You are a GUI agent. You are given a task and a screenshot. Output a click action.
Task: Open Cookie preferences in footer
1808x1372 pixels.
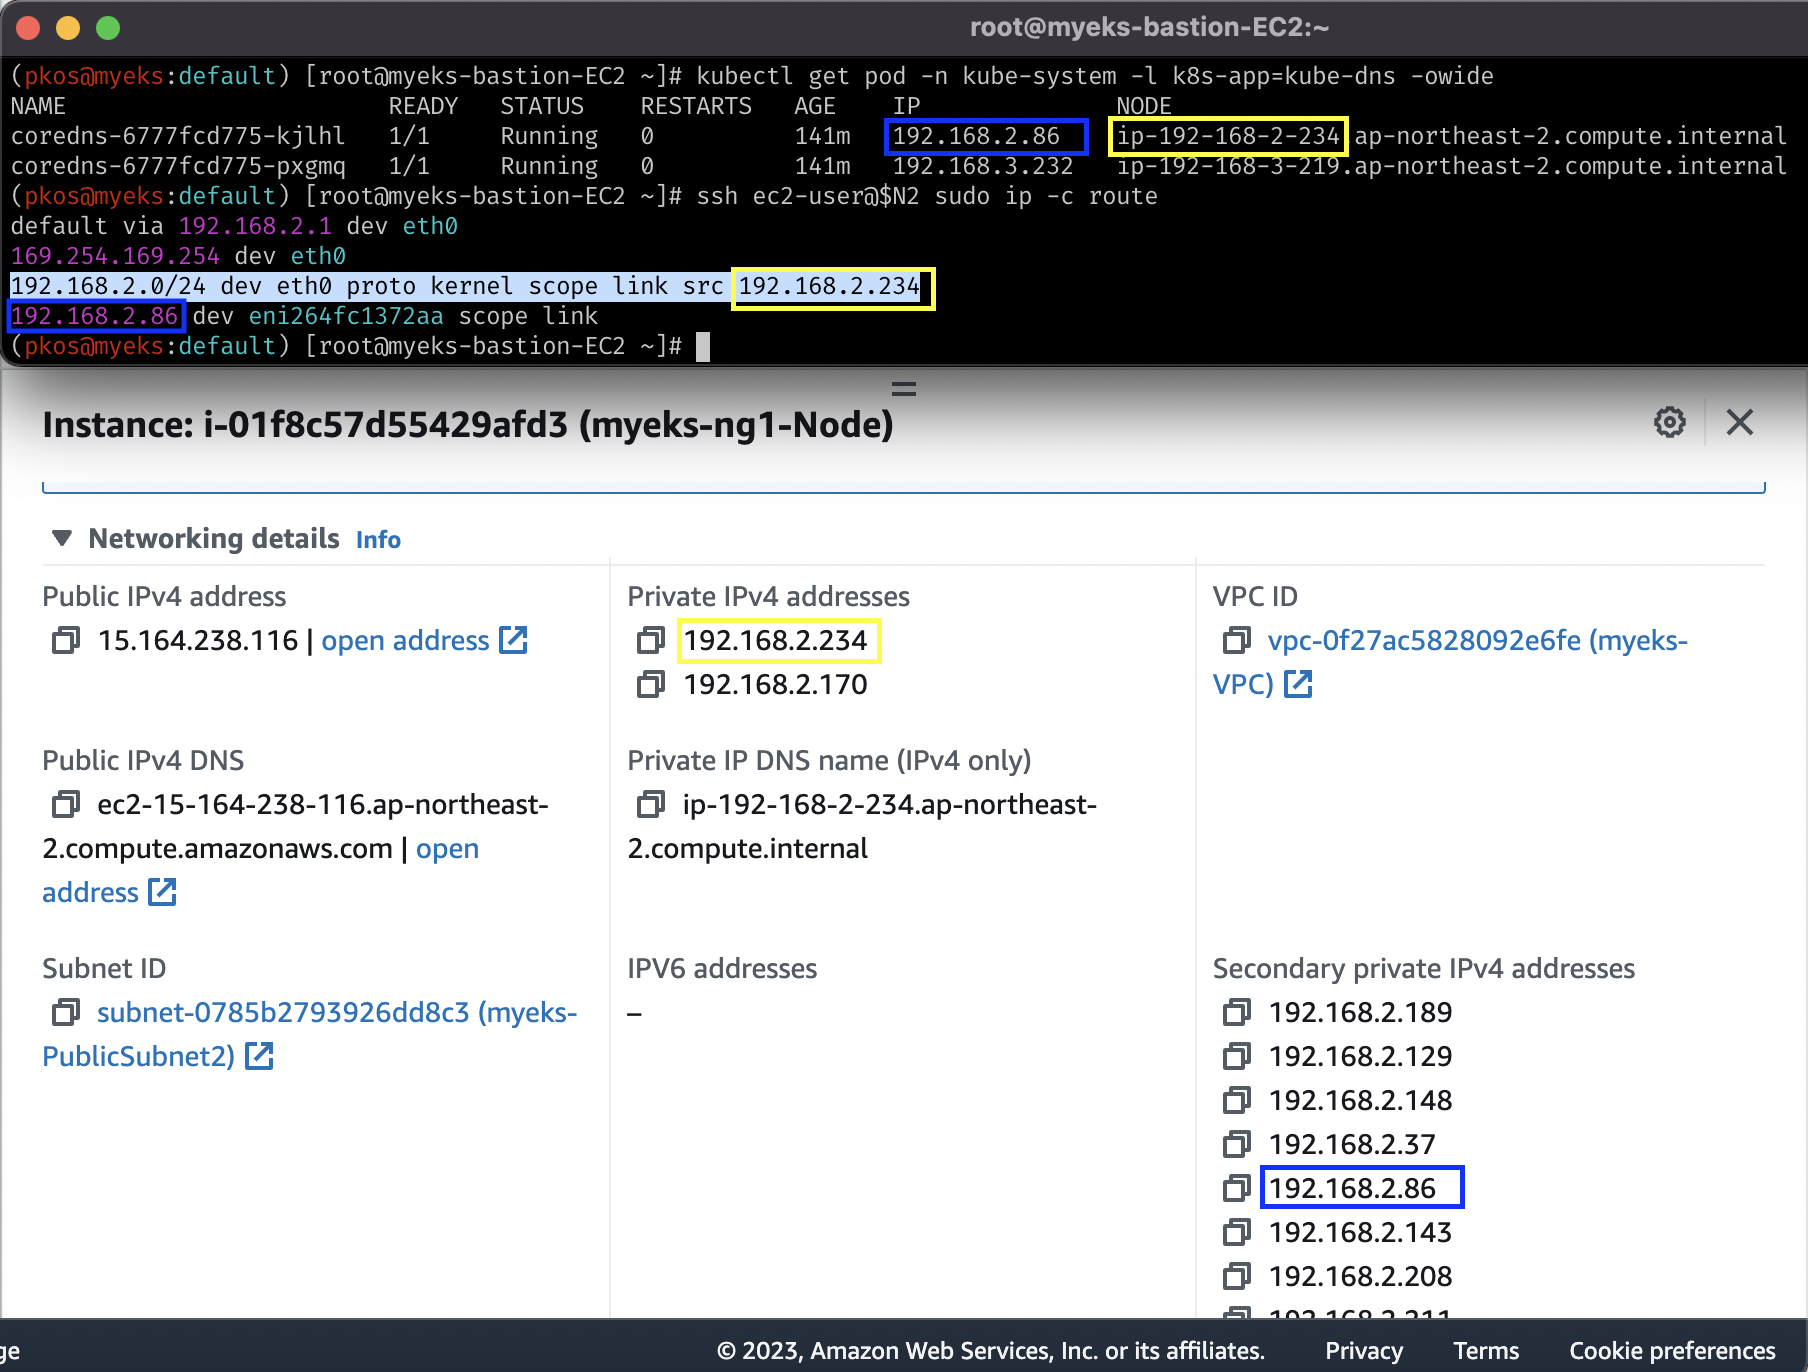coord(1672,1351)
